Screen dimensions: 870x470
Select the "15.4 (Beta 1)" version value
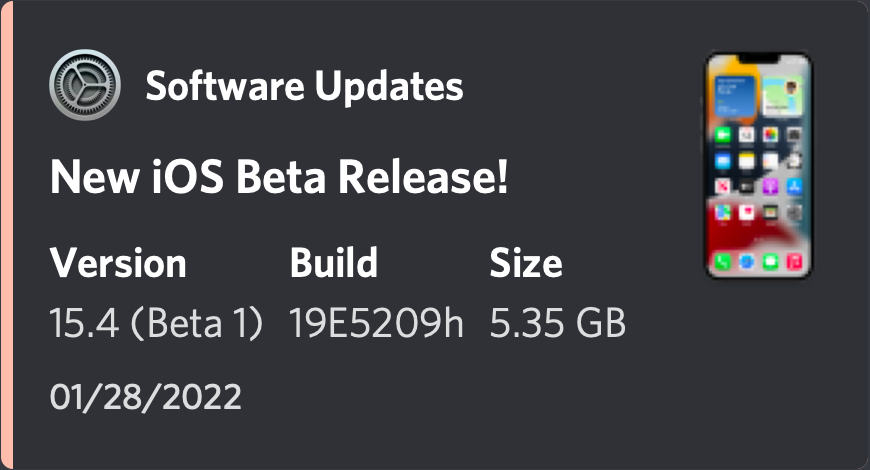(156, 322)
